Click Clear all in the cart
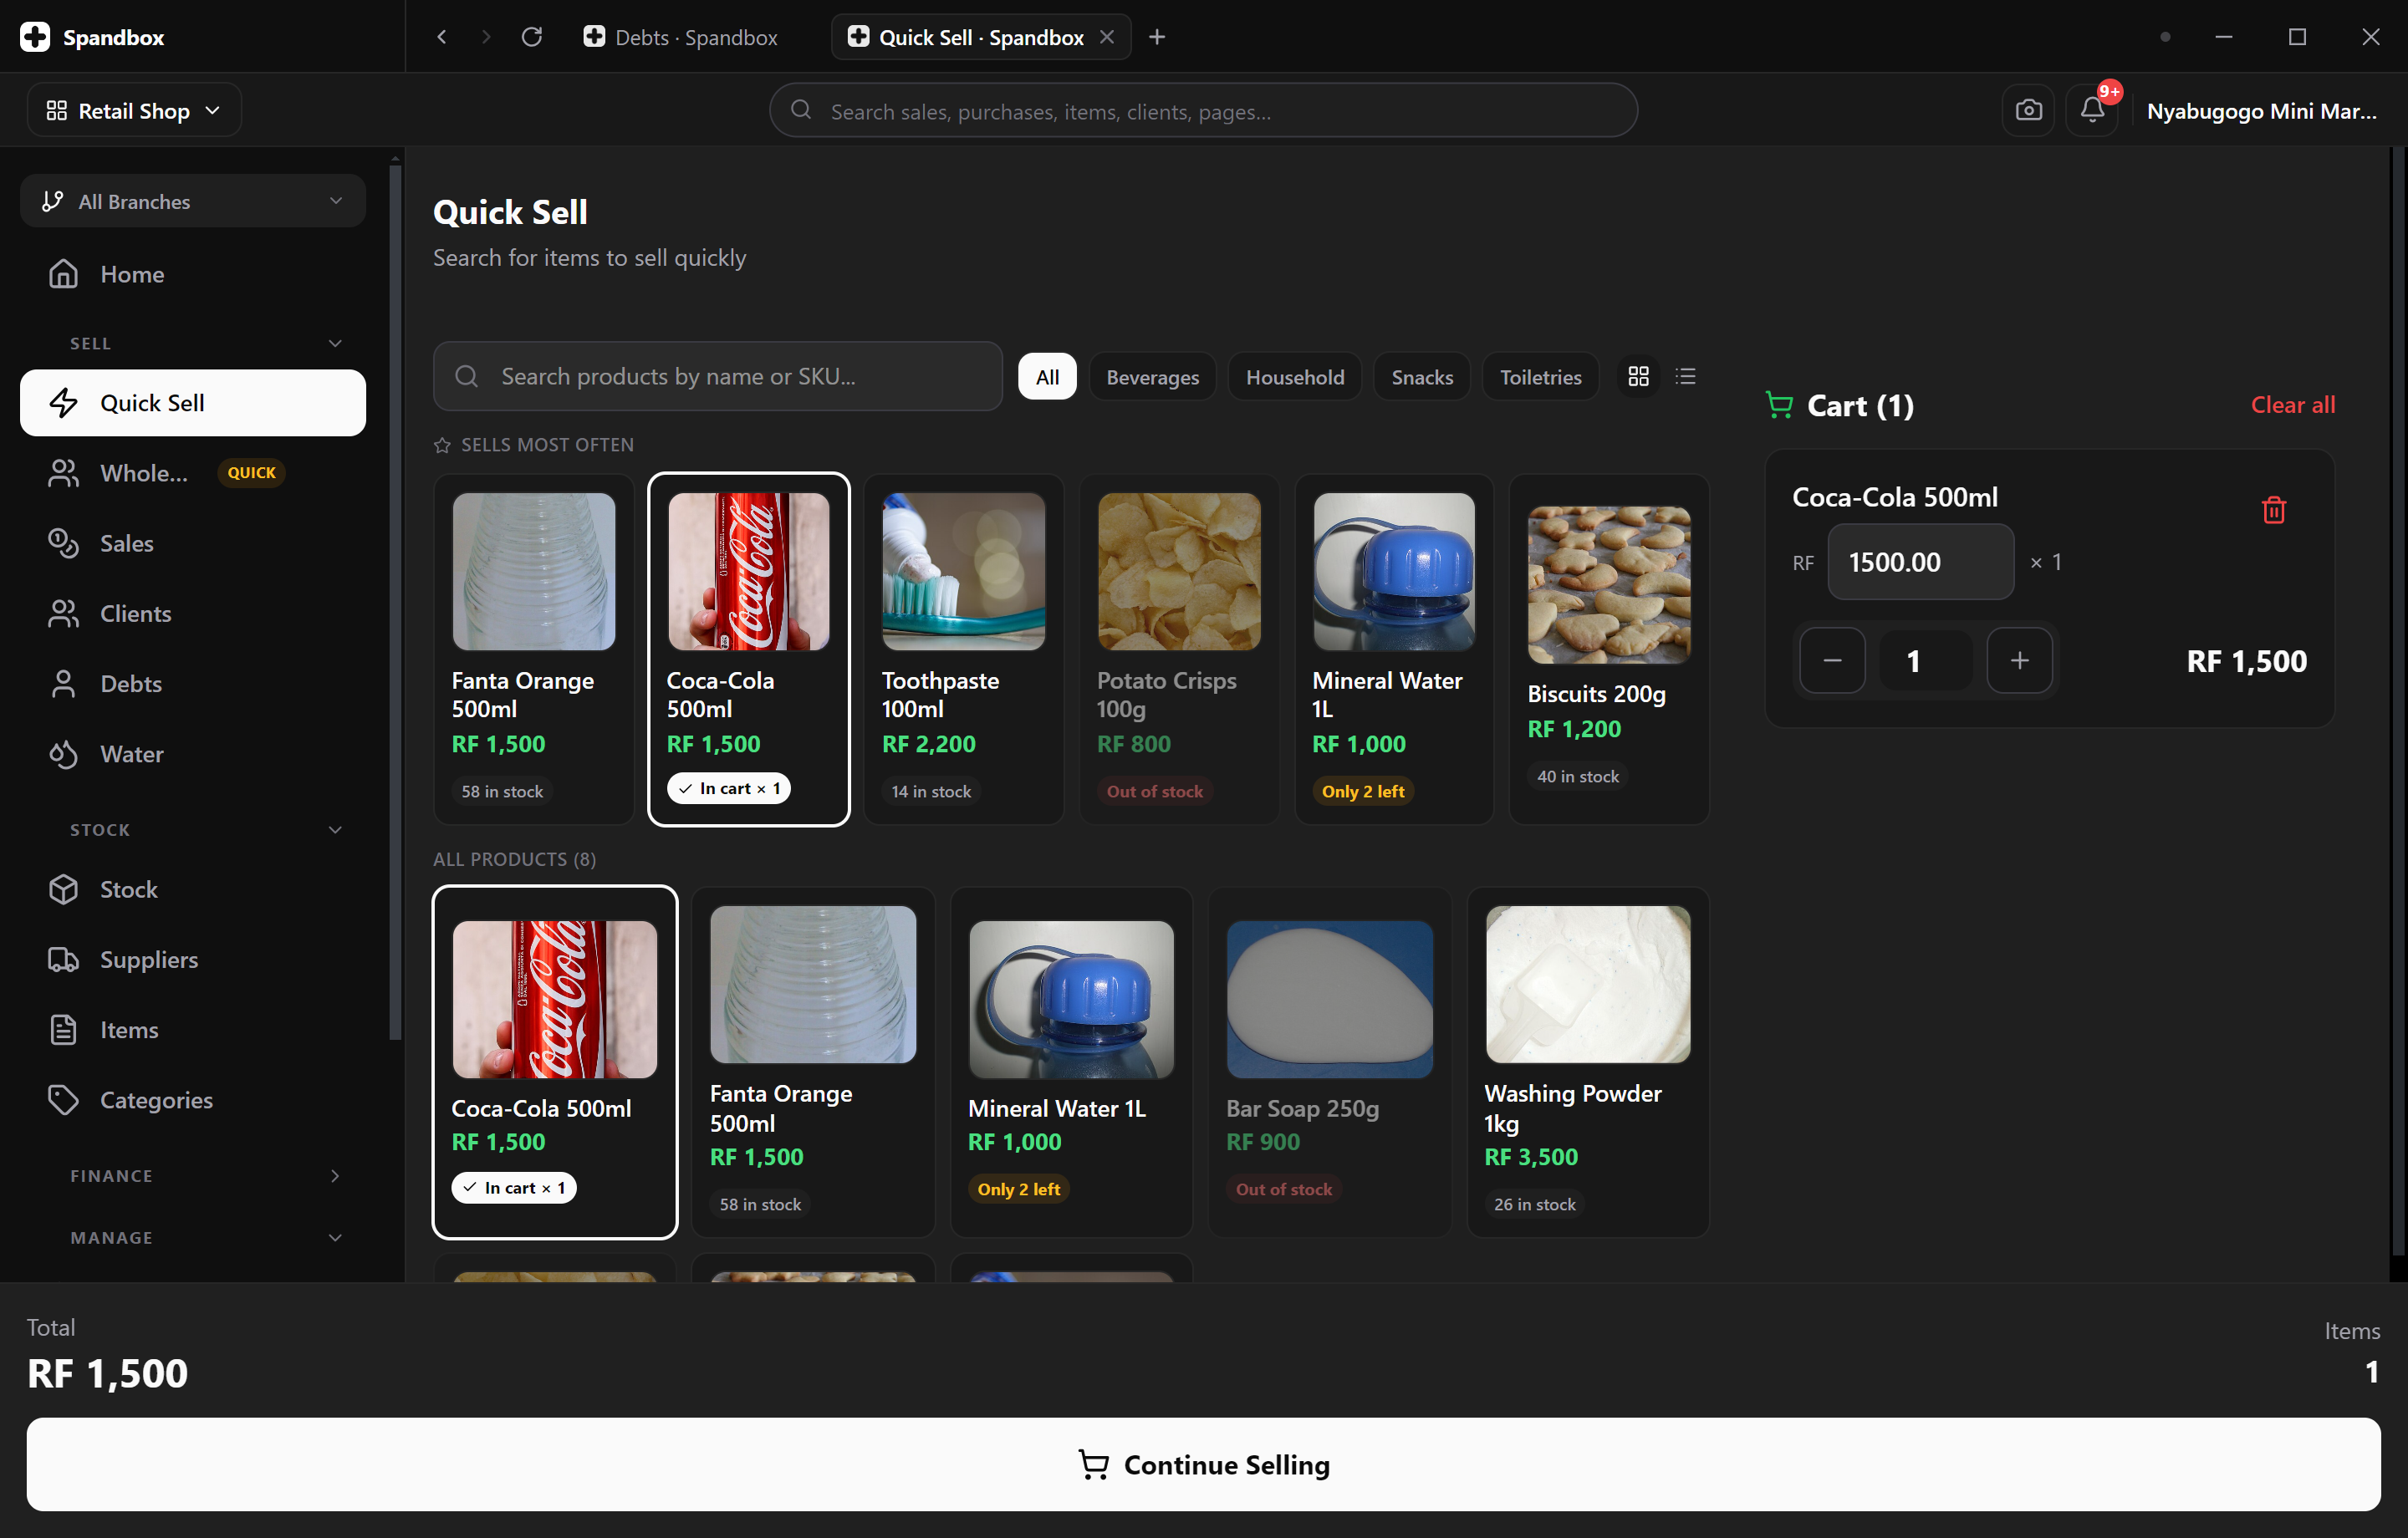2408x1538 pixels. [2292, 405]
